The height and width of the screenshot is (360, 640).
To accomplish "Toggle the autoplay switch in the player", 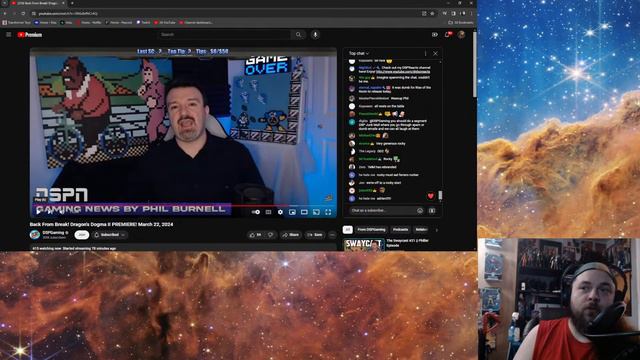I will point(256,212).
